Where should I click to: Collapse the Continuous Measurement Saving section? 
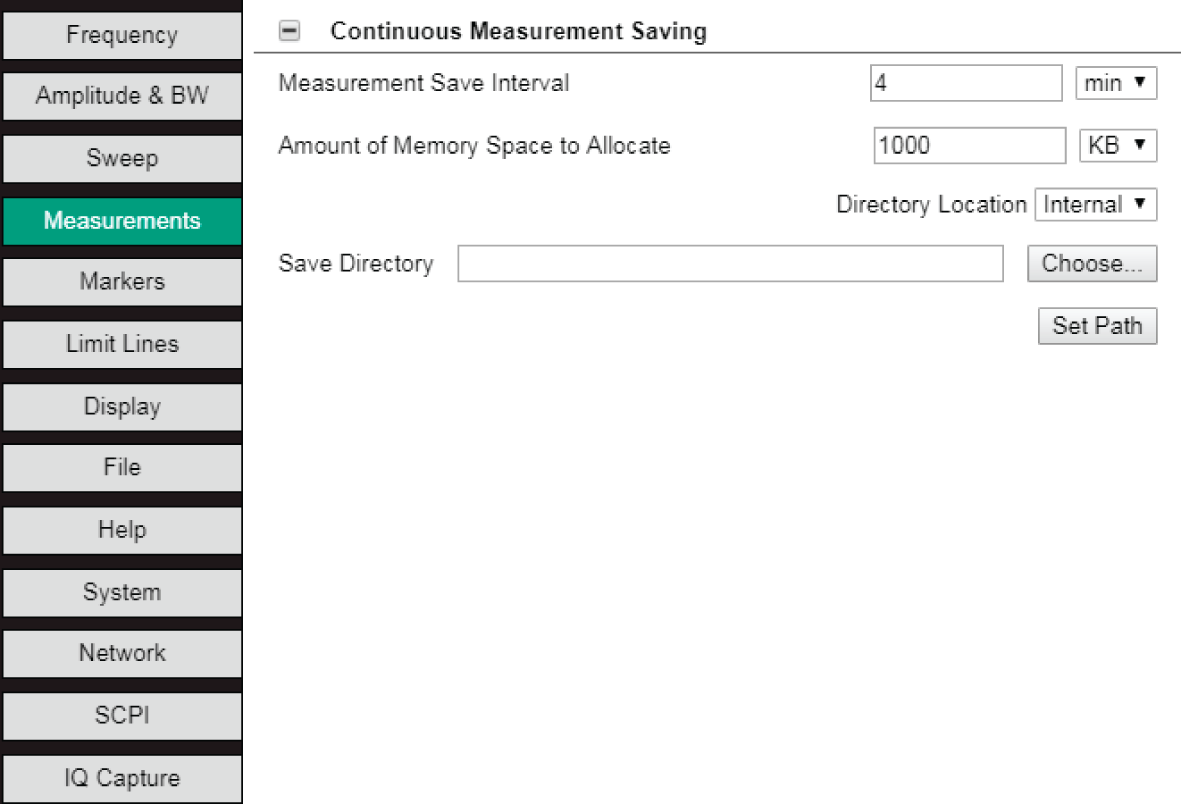tap(289, 32)
